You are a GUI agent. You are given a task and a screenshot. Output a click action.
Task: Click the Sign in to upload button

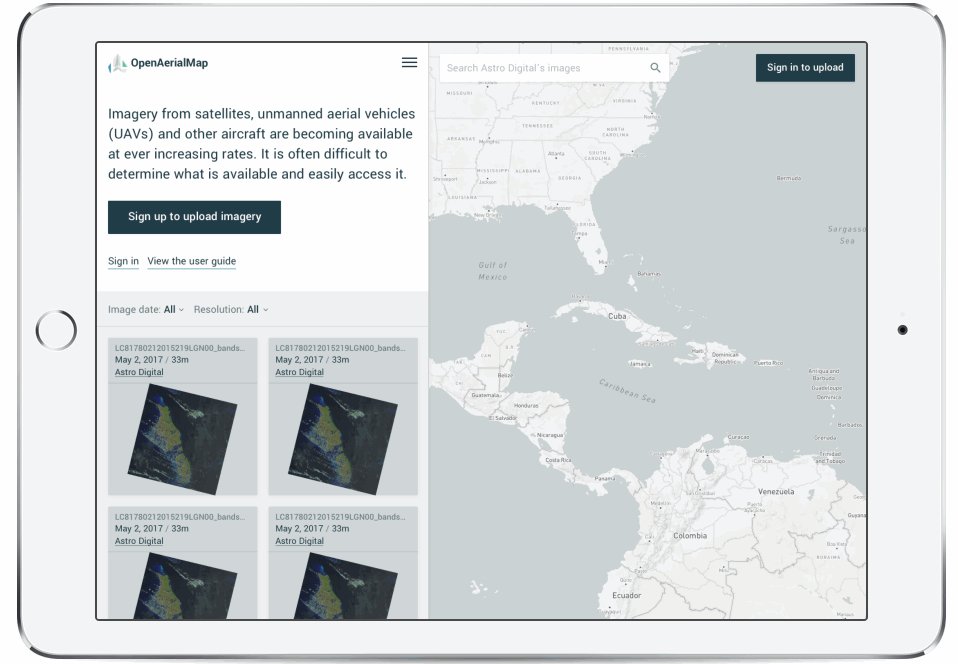pos(805,67)
